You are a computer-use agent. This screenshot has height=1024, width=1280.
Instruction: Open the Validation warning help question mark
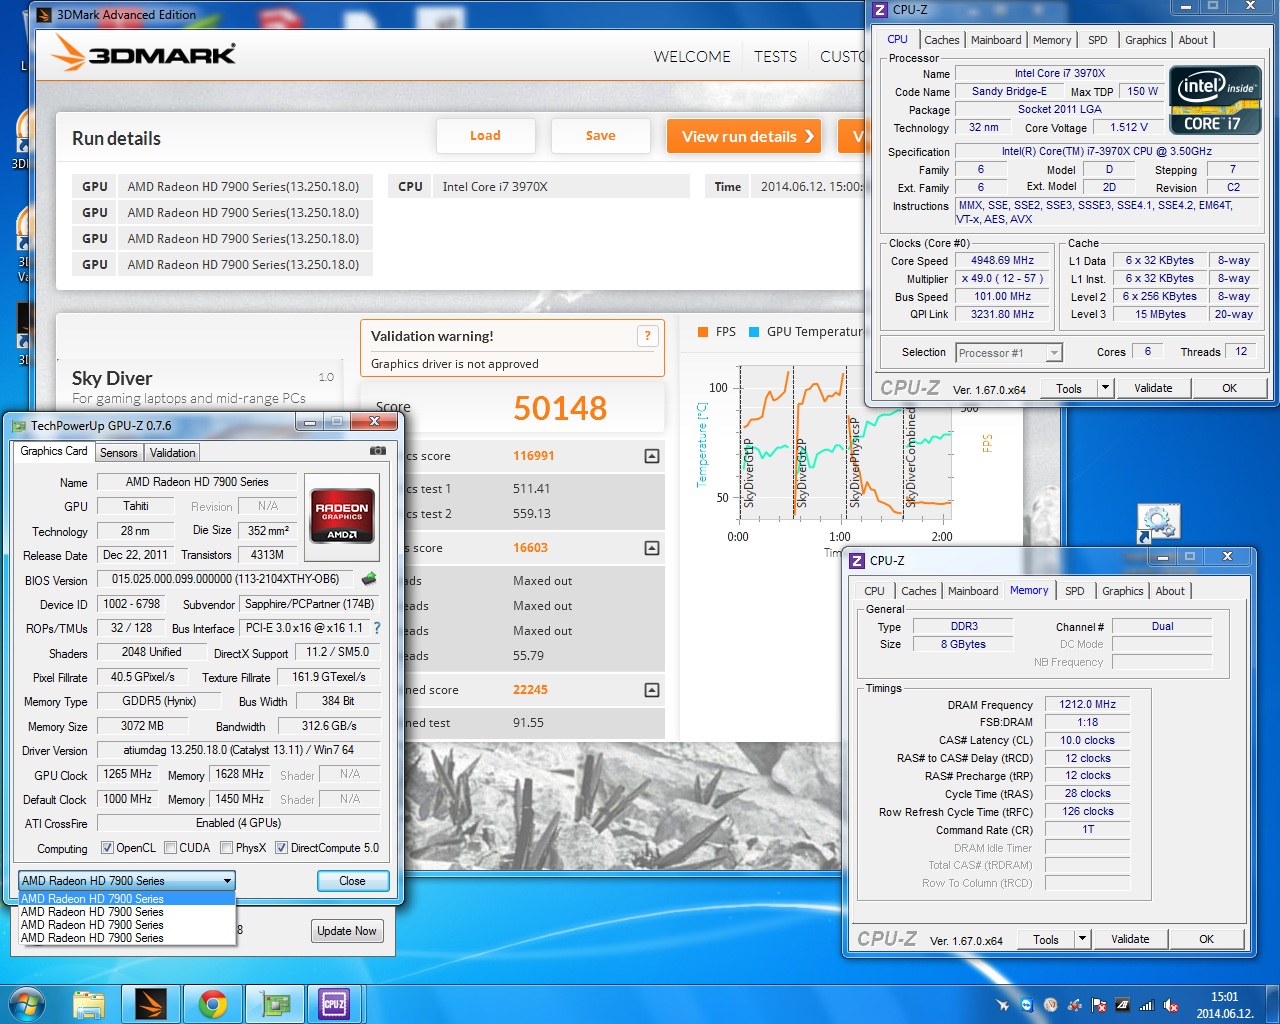648,336
